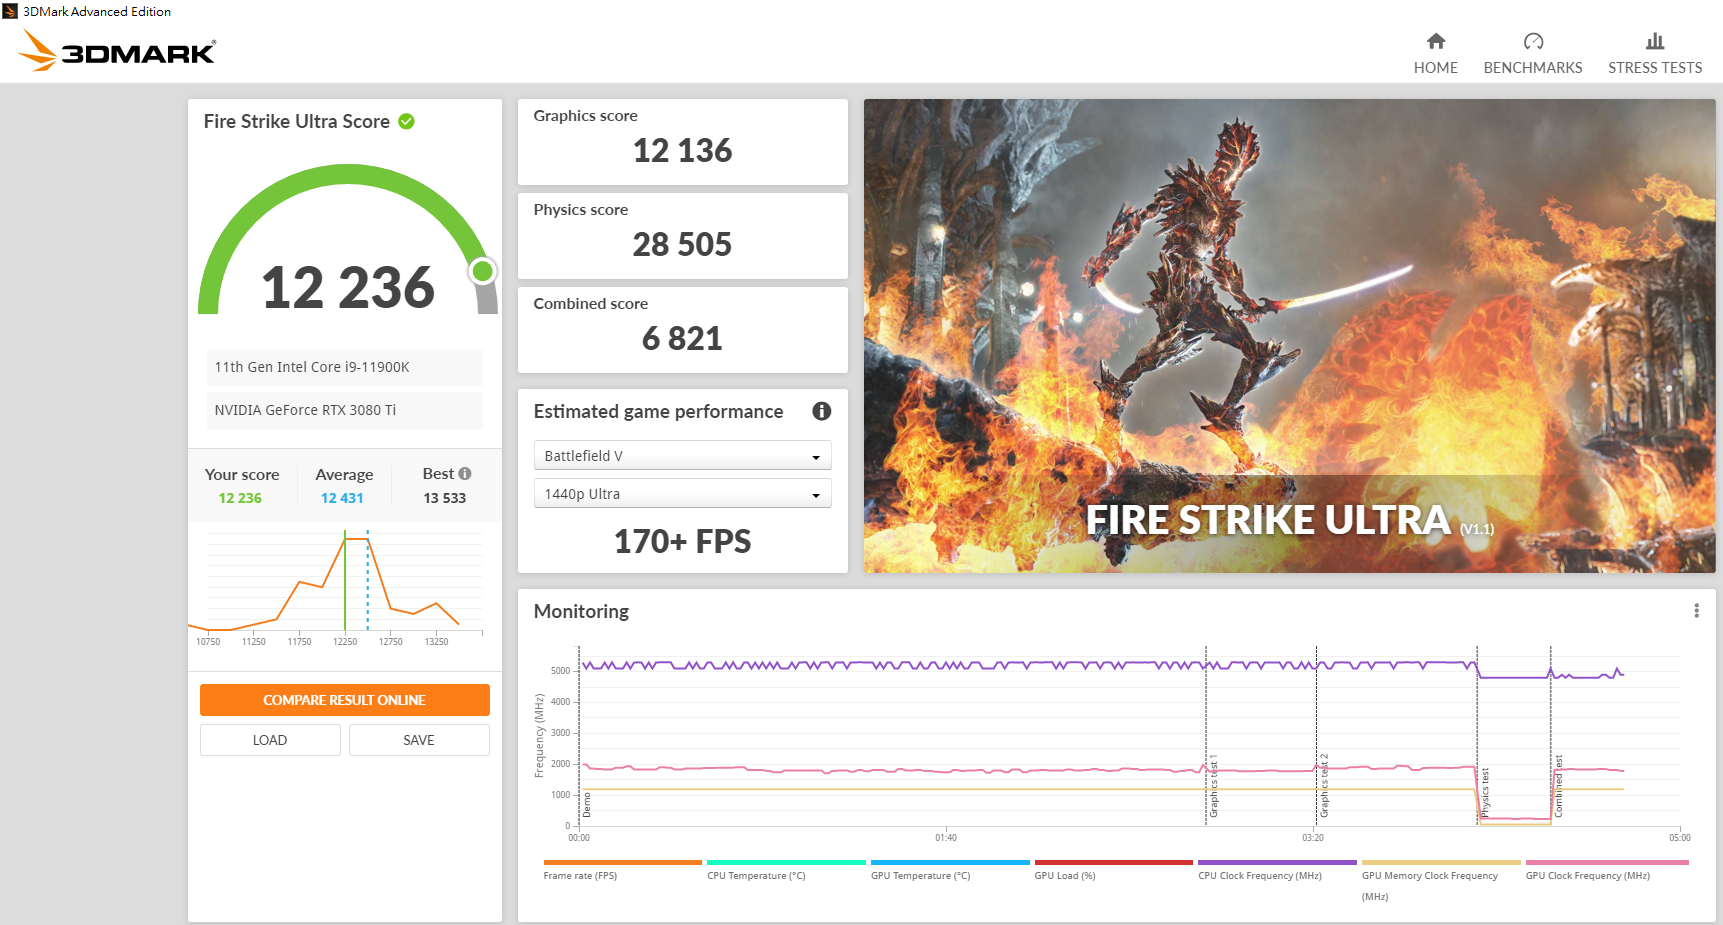Click the Graphics test 2 timeline marker
The image size is (1723, 925).
[1324, 785]
